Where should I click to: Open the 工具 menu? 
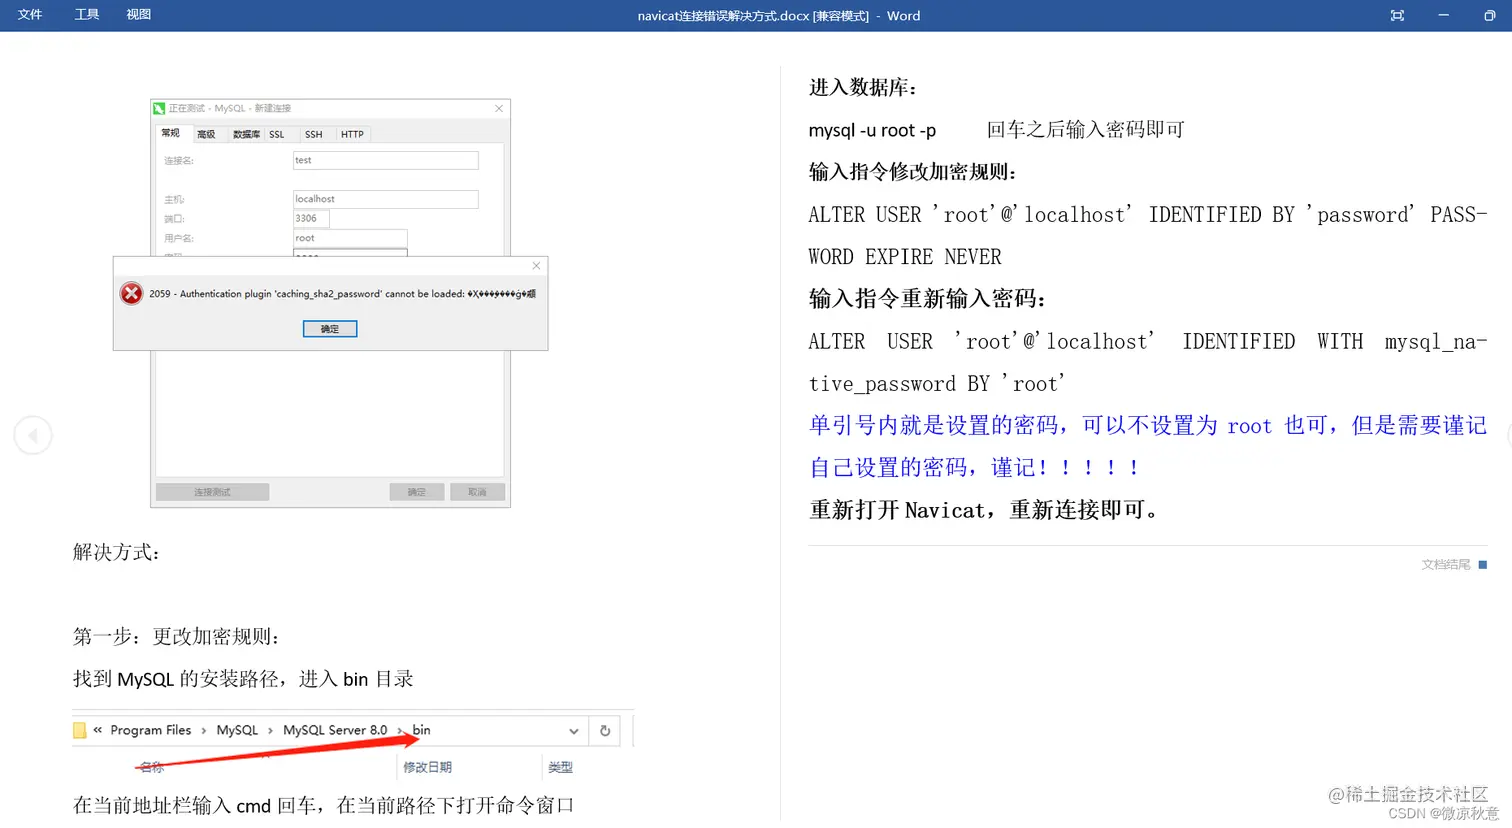87,15
